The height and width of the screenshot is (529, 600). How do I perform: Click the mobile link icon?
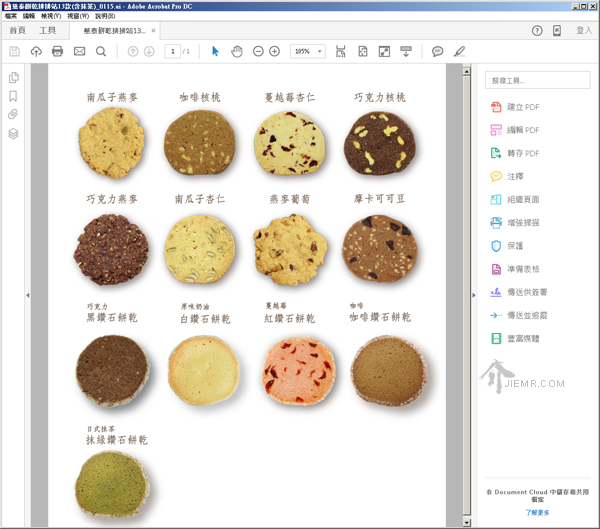pos(557,31)
